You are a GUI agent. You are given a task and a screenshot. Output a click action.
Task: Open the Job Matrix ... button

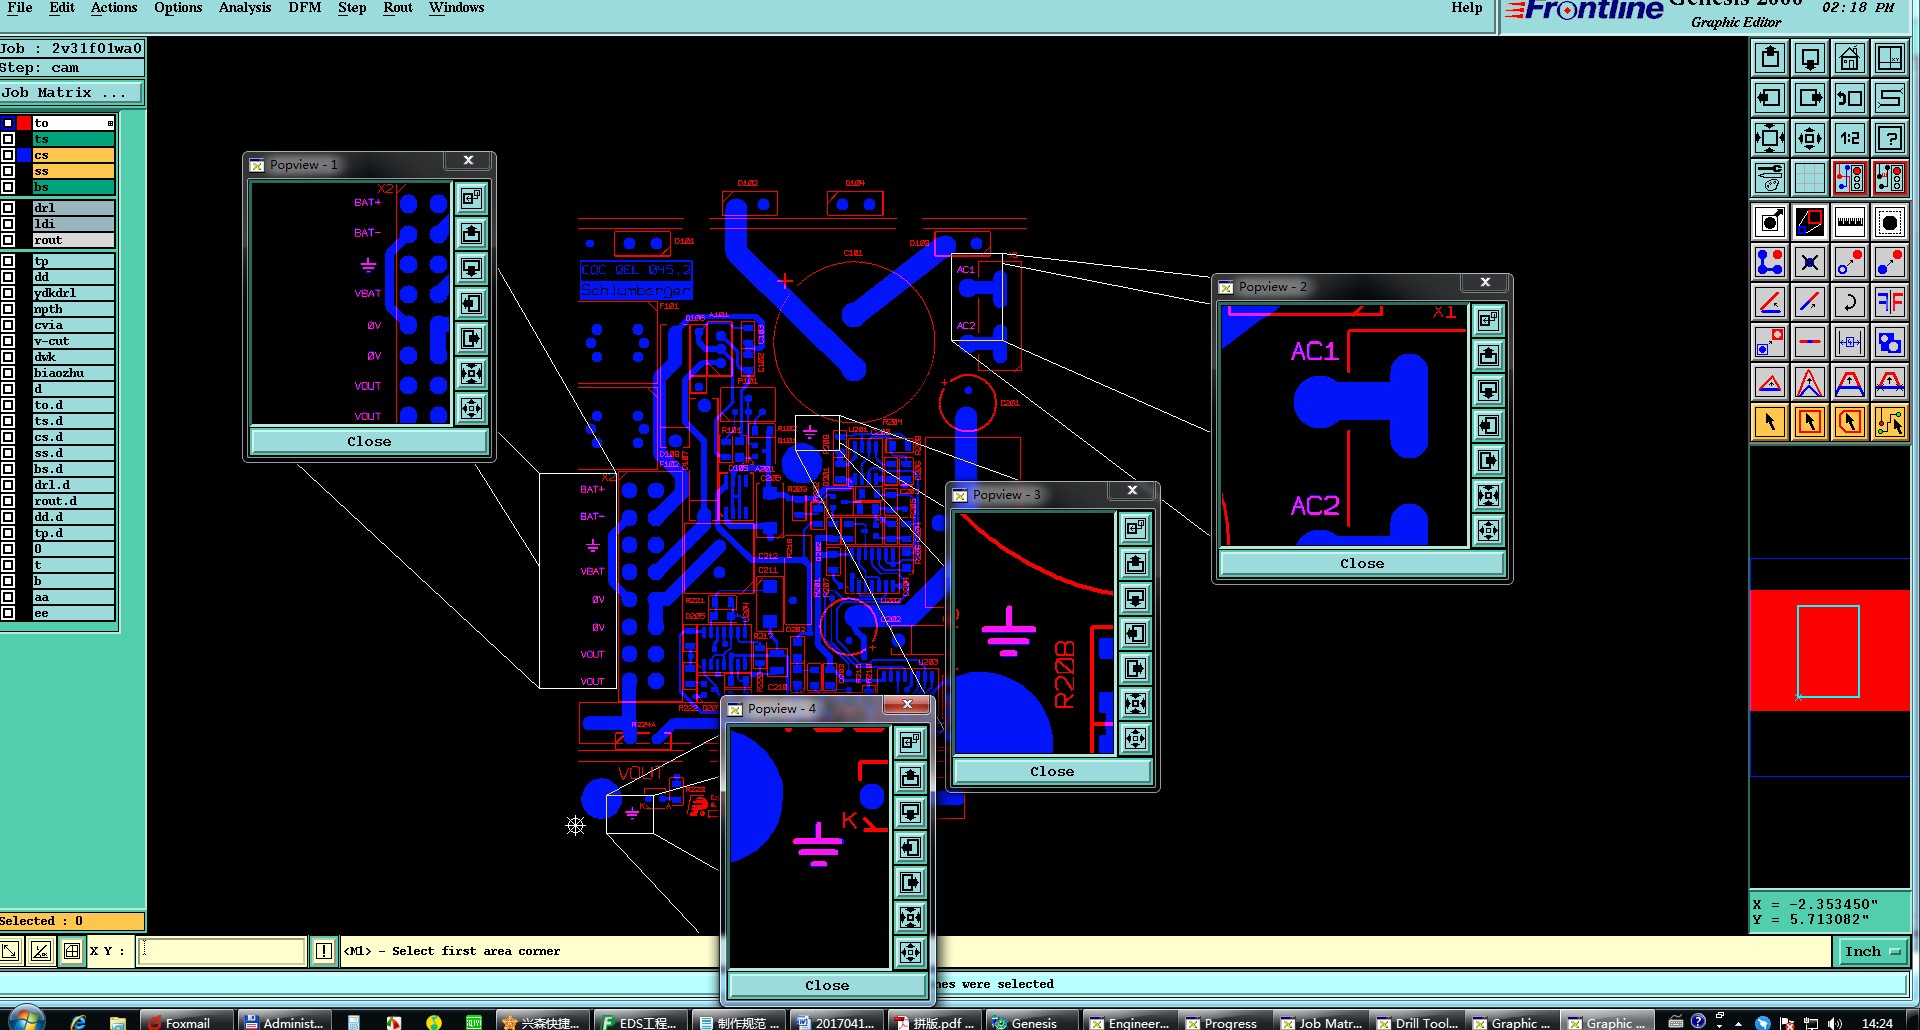click(72, 93)
